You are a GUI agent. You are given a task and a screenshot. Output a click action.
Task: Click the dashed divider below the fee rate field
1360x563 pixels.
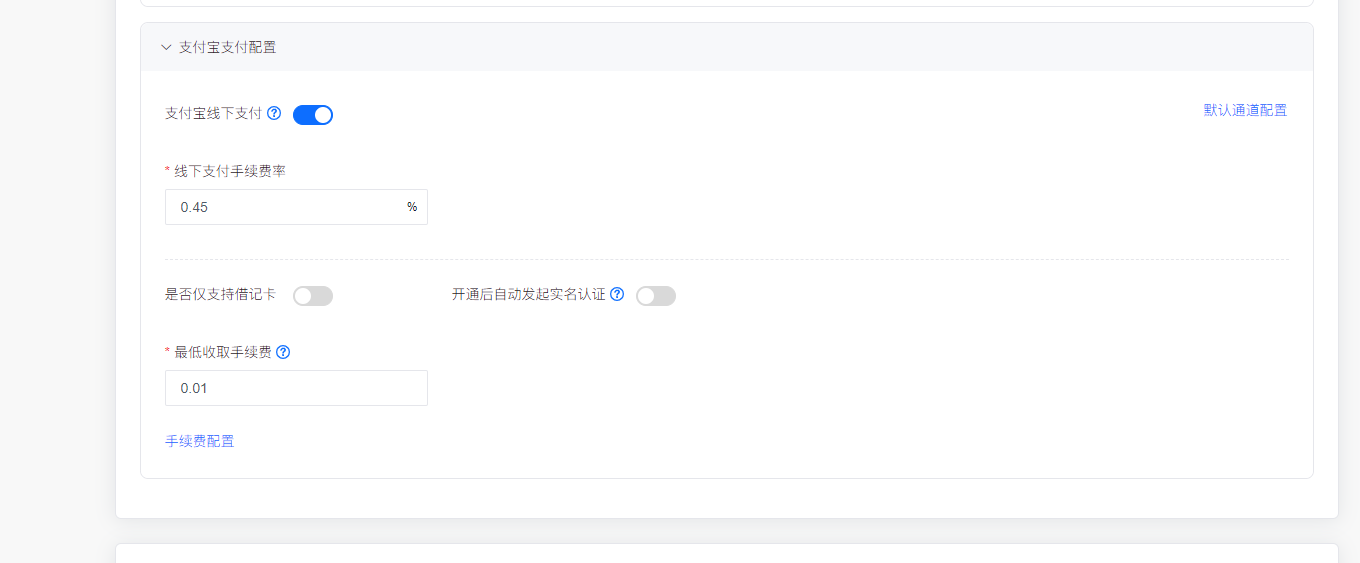click(726, 260)
